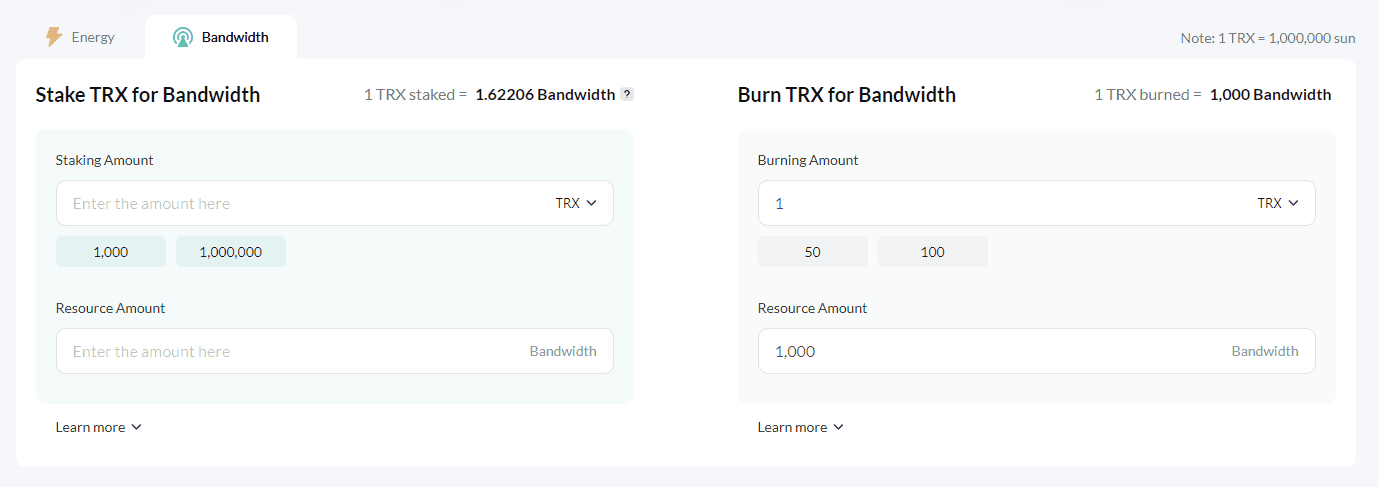Expand Learn more under Stake TRX
The width and height of the screenshot is (1379, 487).
(99, 427)
